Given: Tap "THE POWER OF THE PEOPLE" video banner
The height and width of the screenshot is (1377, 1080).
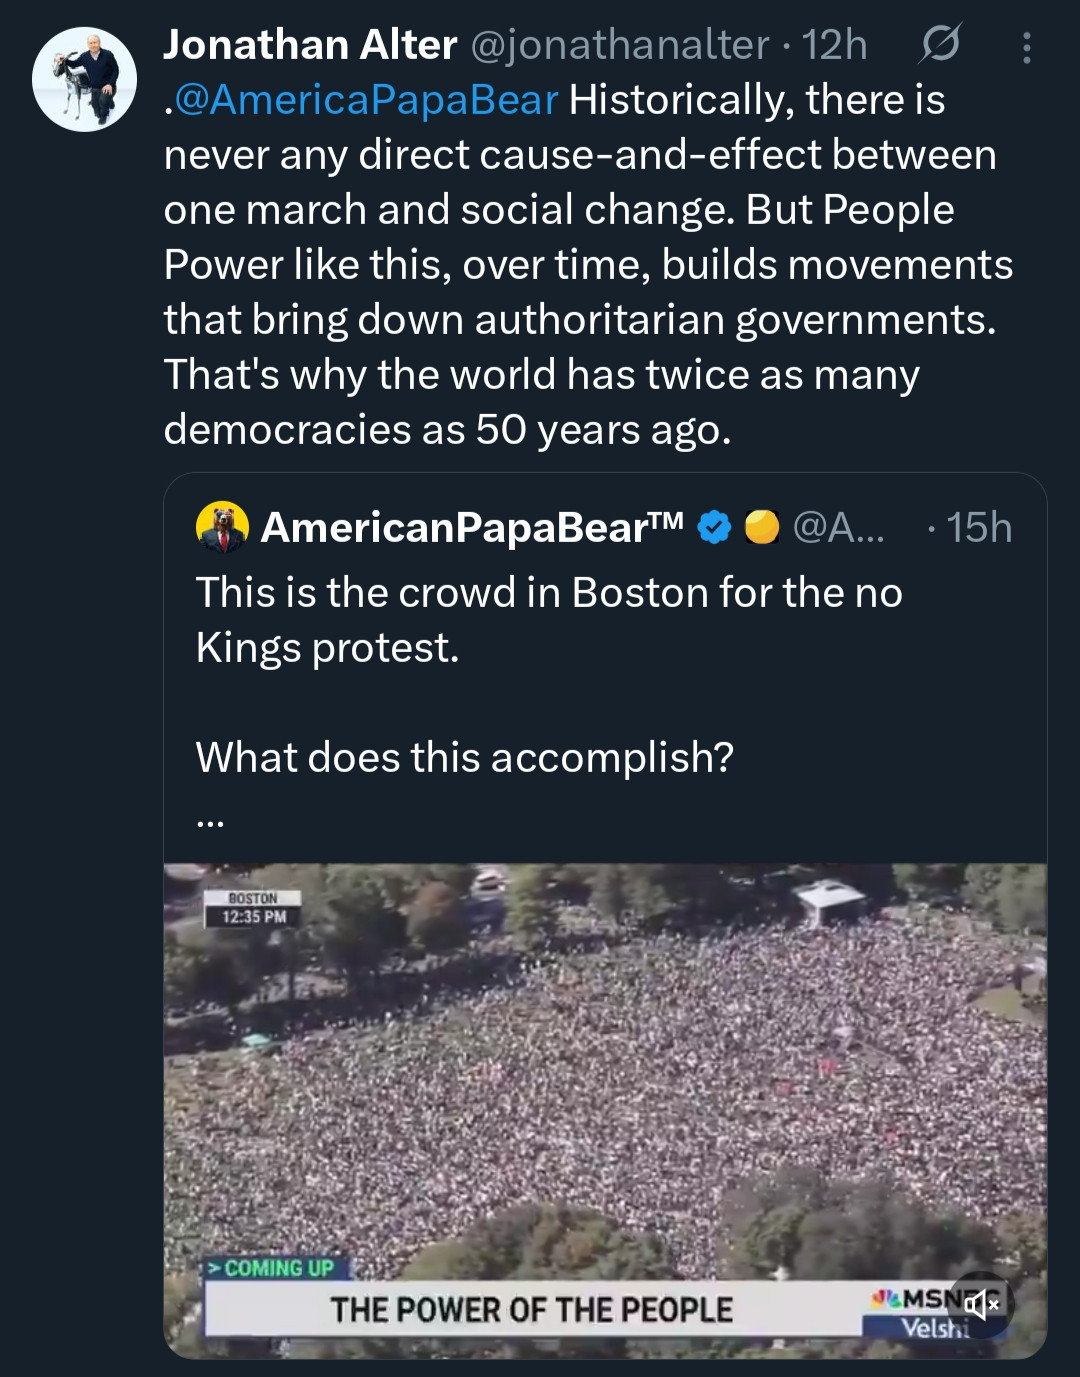Looking at the screenshot, I should coord(532,1310).
